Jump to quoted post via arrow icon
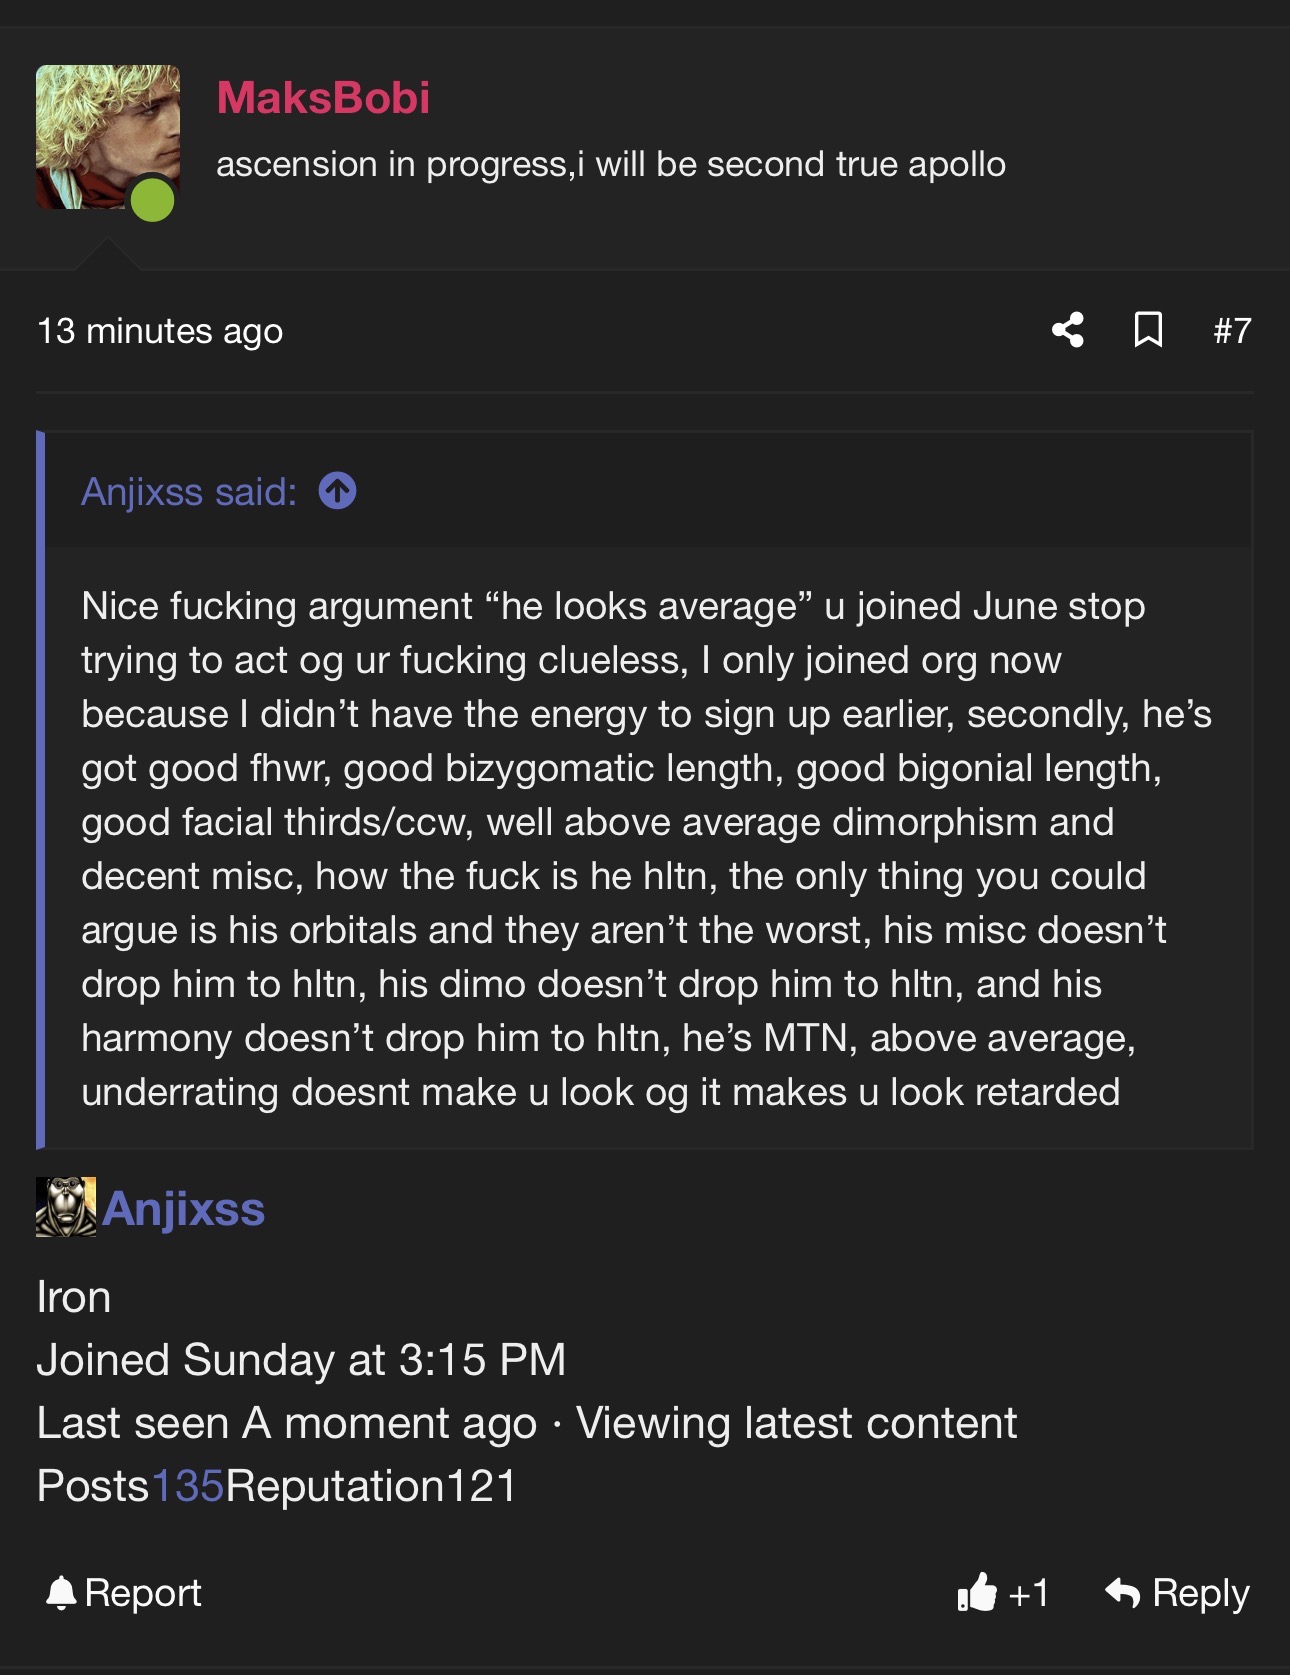The image size is (1290, 1675). tap(337, 491)
